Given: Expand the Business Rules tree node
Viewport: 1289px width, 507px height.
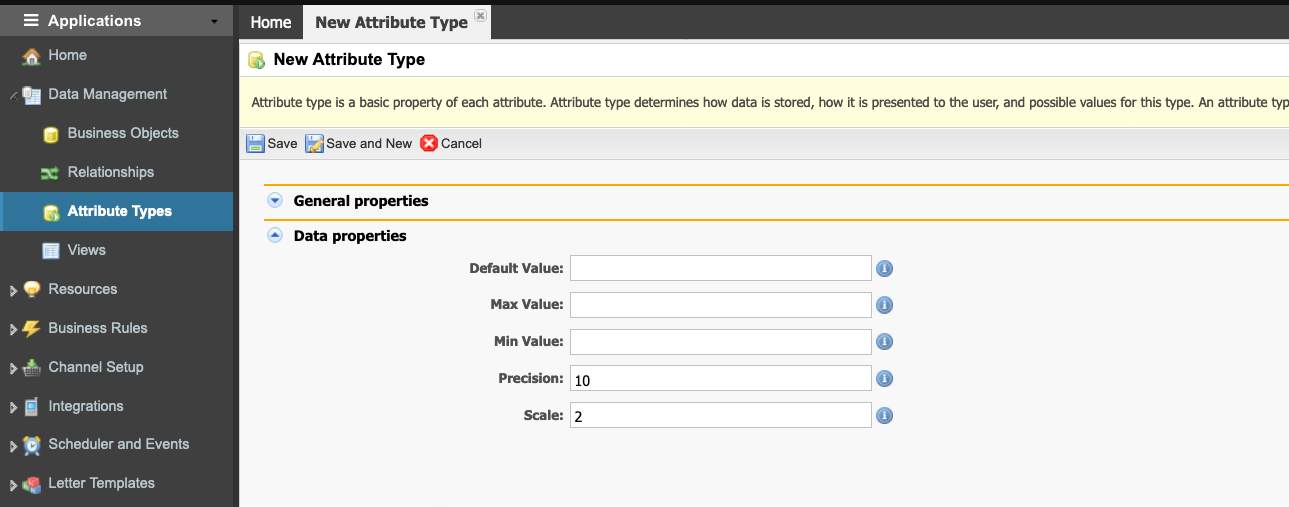Looking at the screenshot, I should [13, 330].
